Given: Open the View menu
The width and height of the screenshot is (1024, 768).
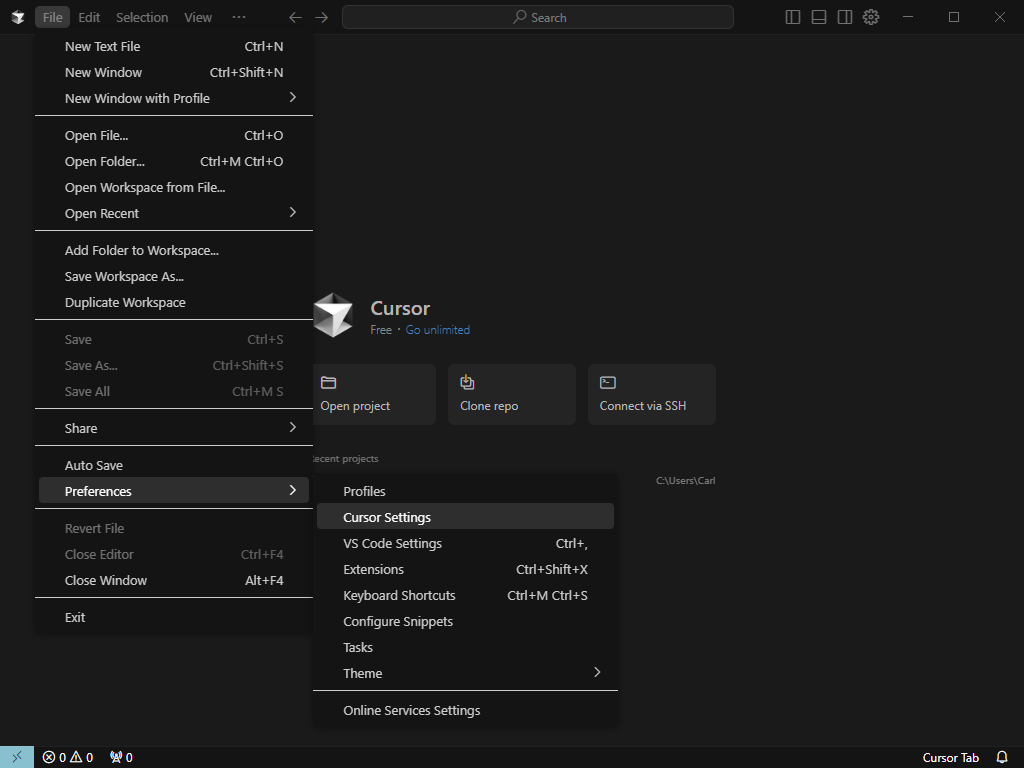Looking at the screenshot, I should click(x=198, y=18).
